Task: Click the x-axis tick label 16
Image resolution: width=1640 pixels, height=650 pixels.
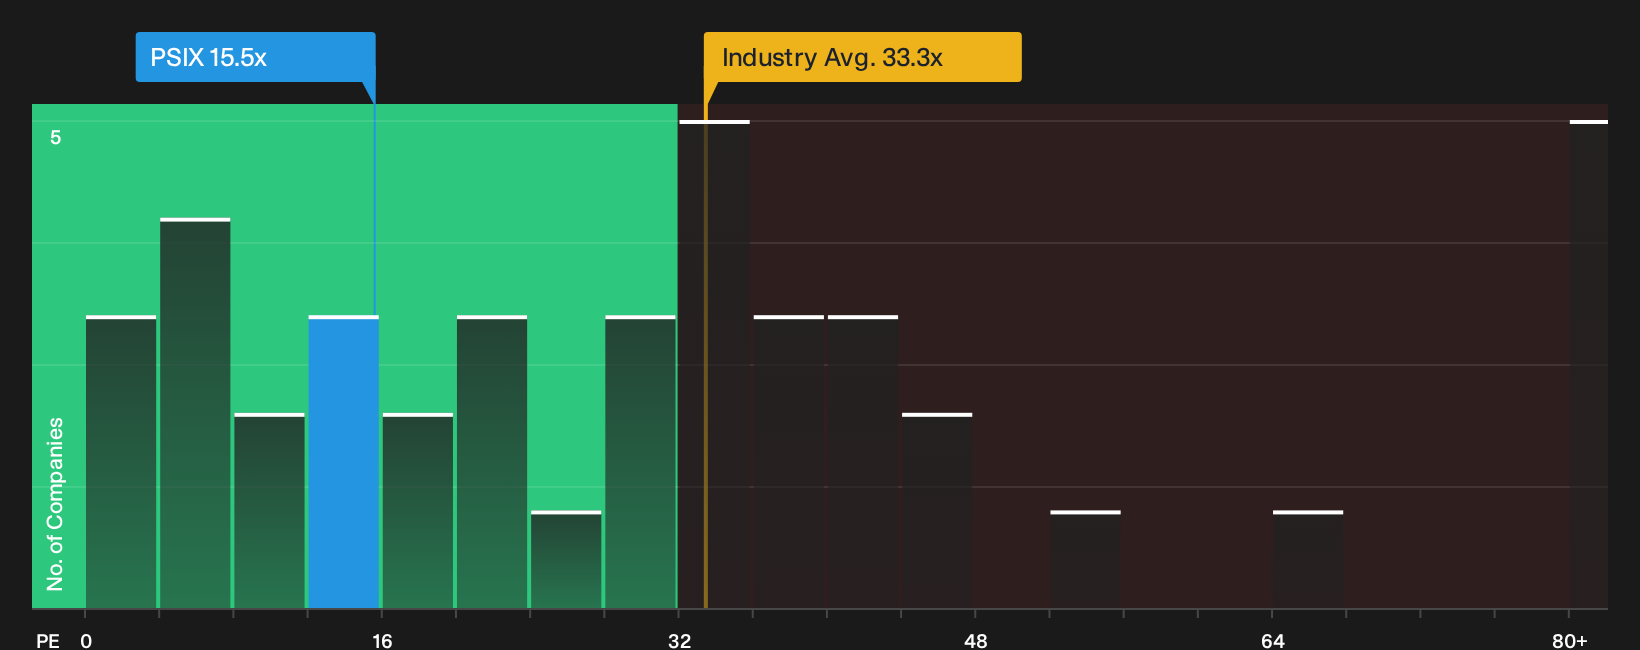Action: coord(382,641)
